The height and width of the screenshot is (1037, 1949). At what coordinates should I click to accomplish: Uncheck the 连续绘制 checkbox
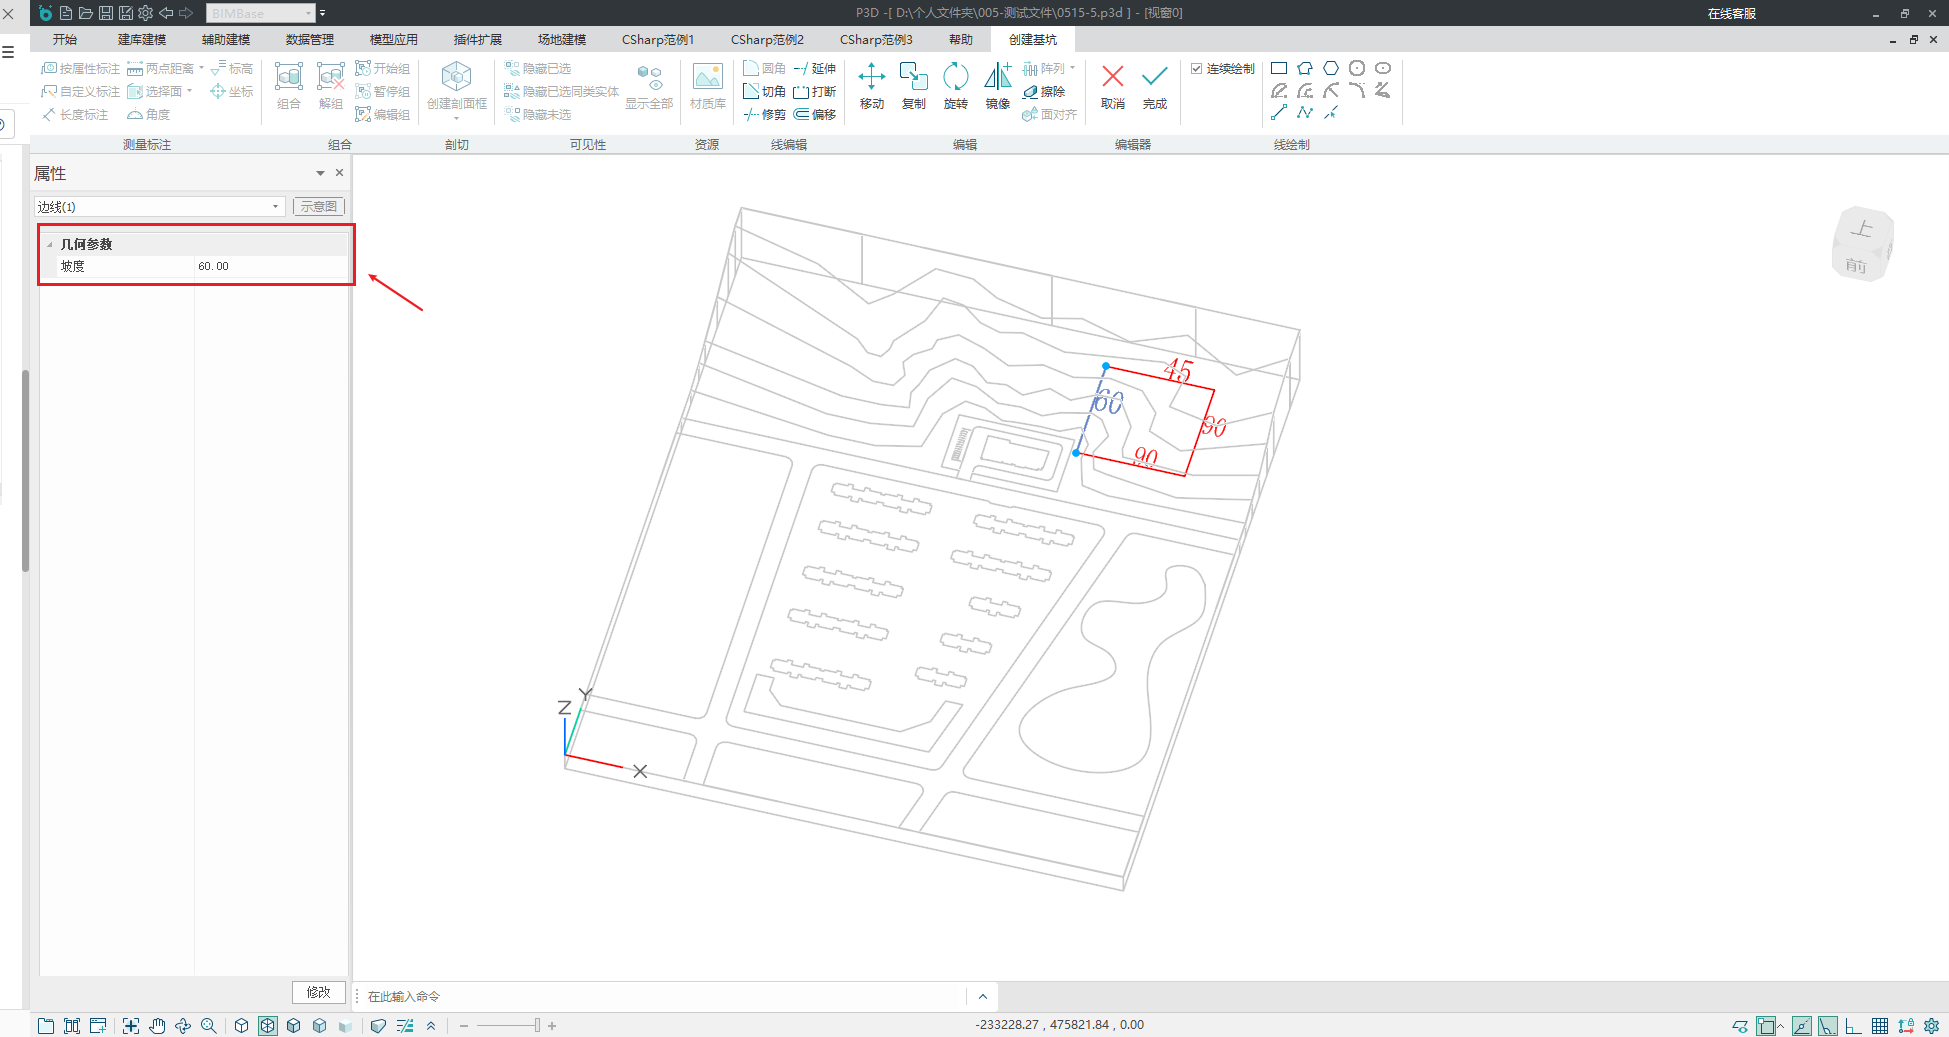[x=1196, y=69]
